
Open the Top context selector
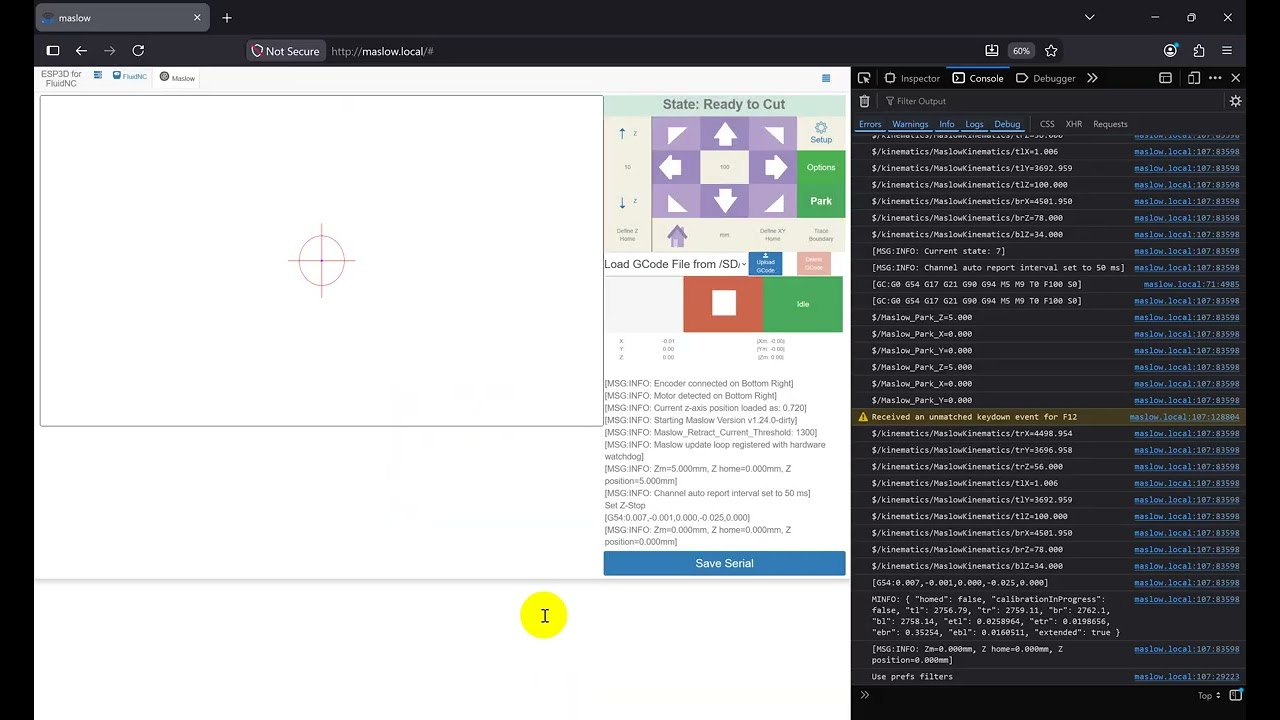tap(1209, 695)
